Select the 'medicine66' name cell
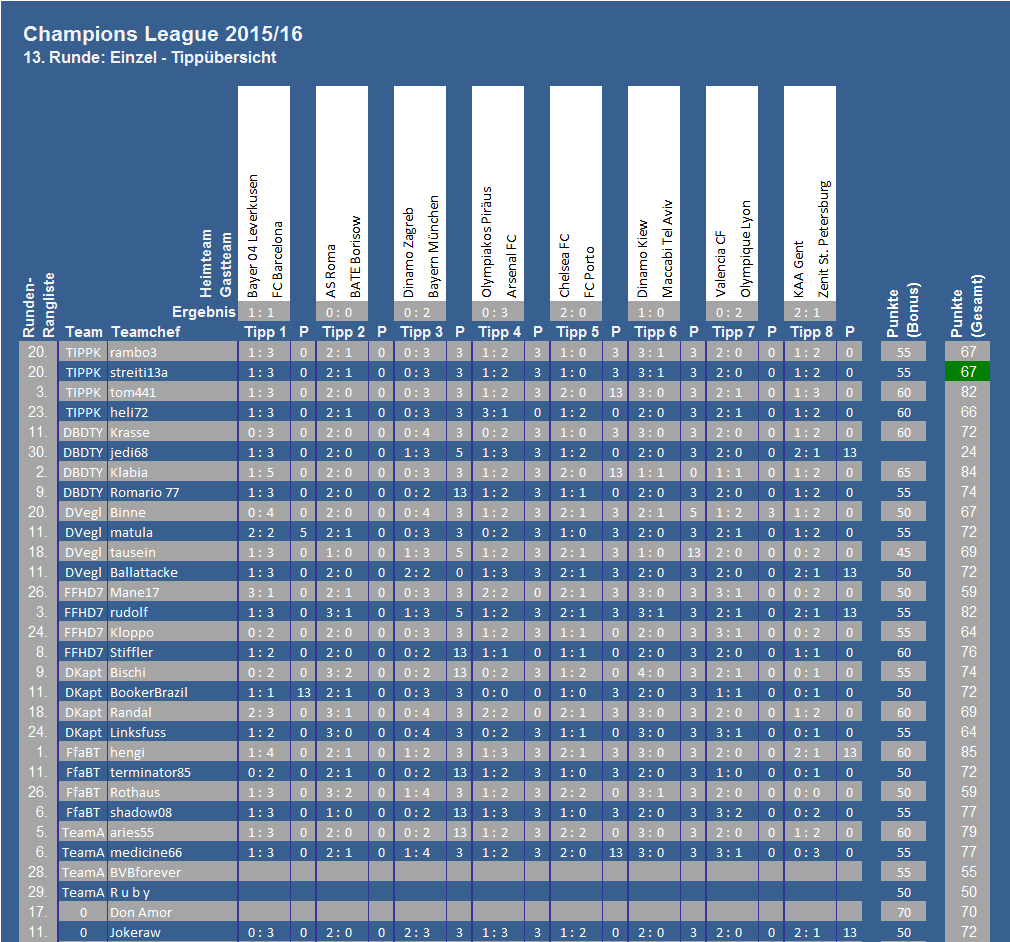 173,852
